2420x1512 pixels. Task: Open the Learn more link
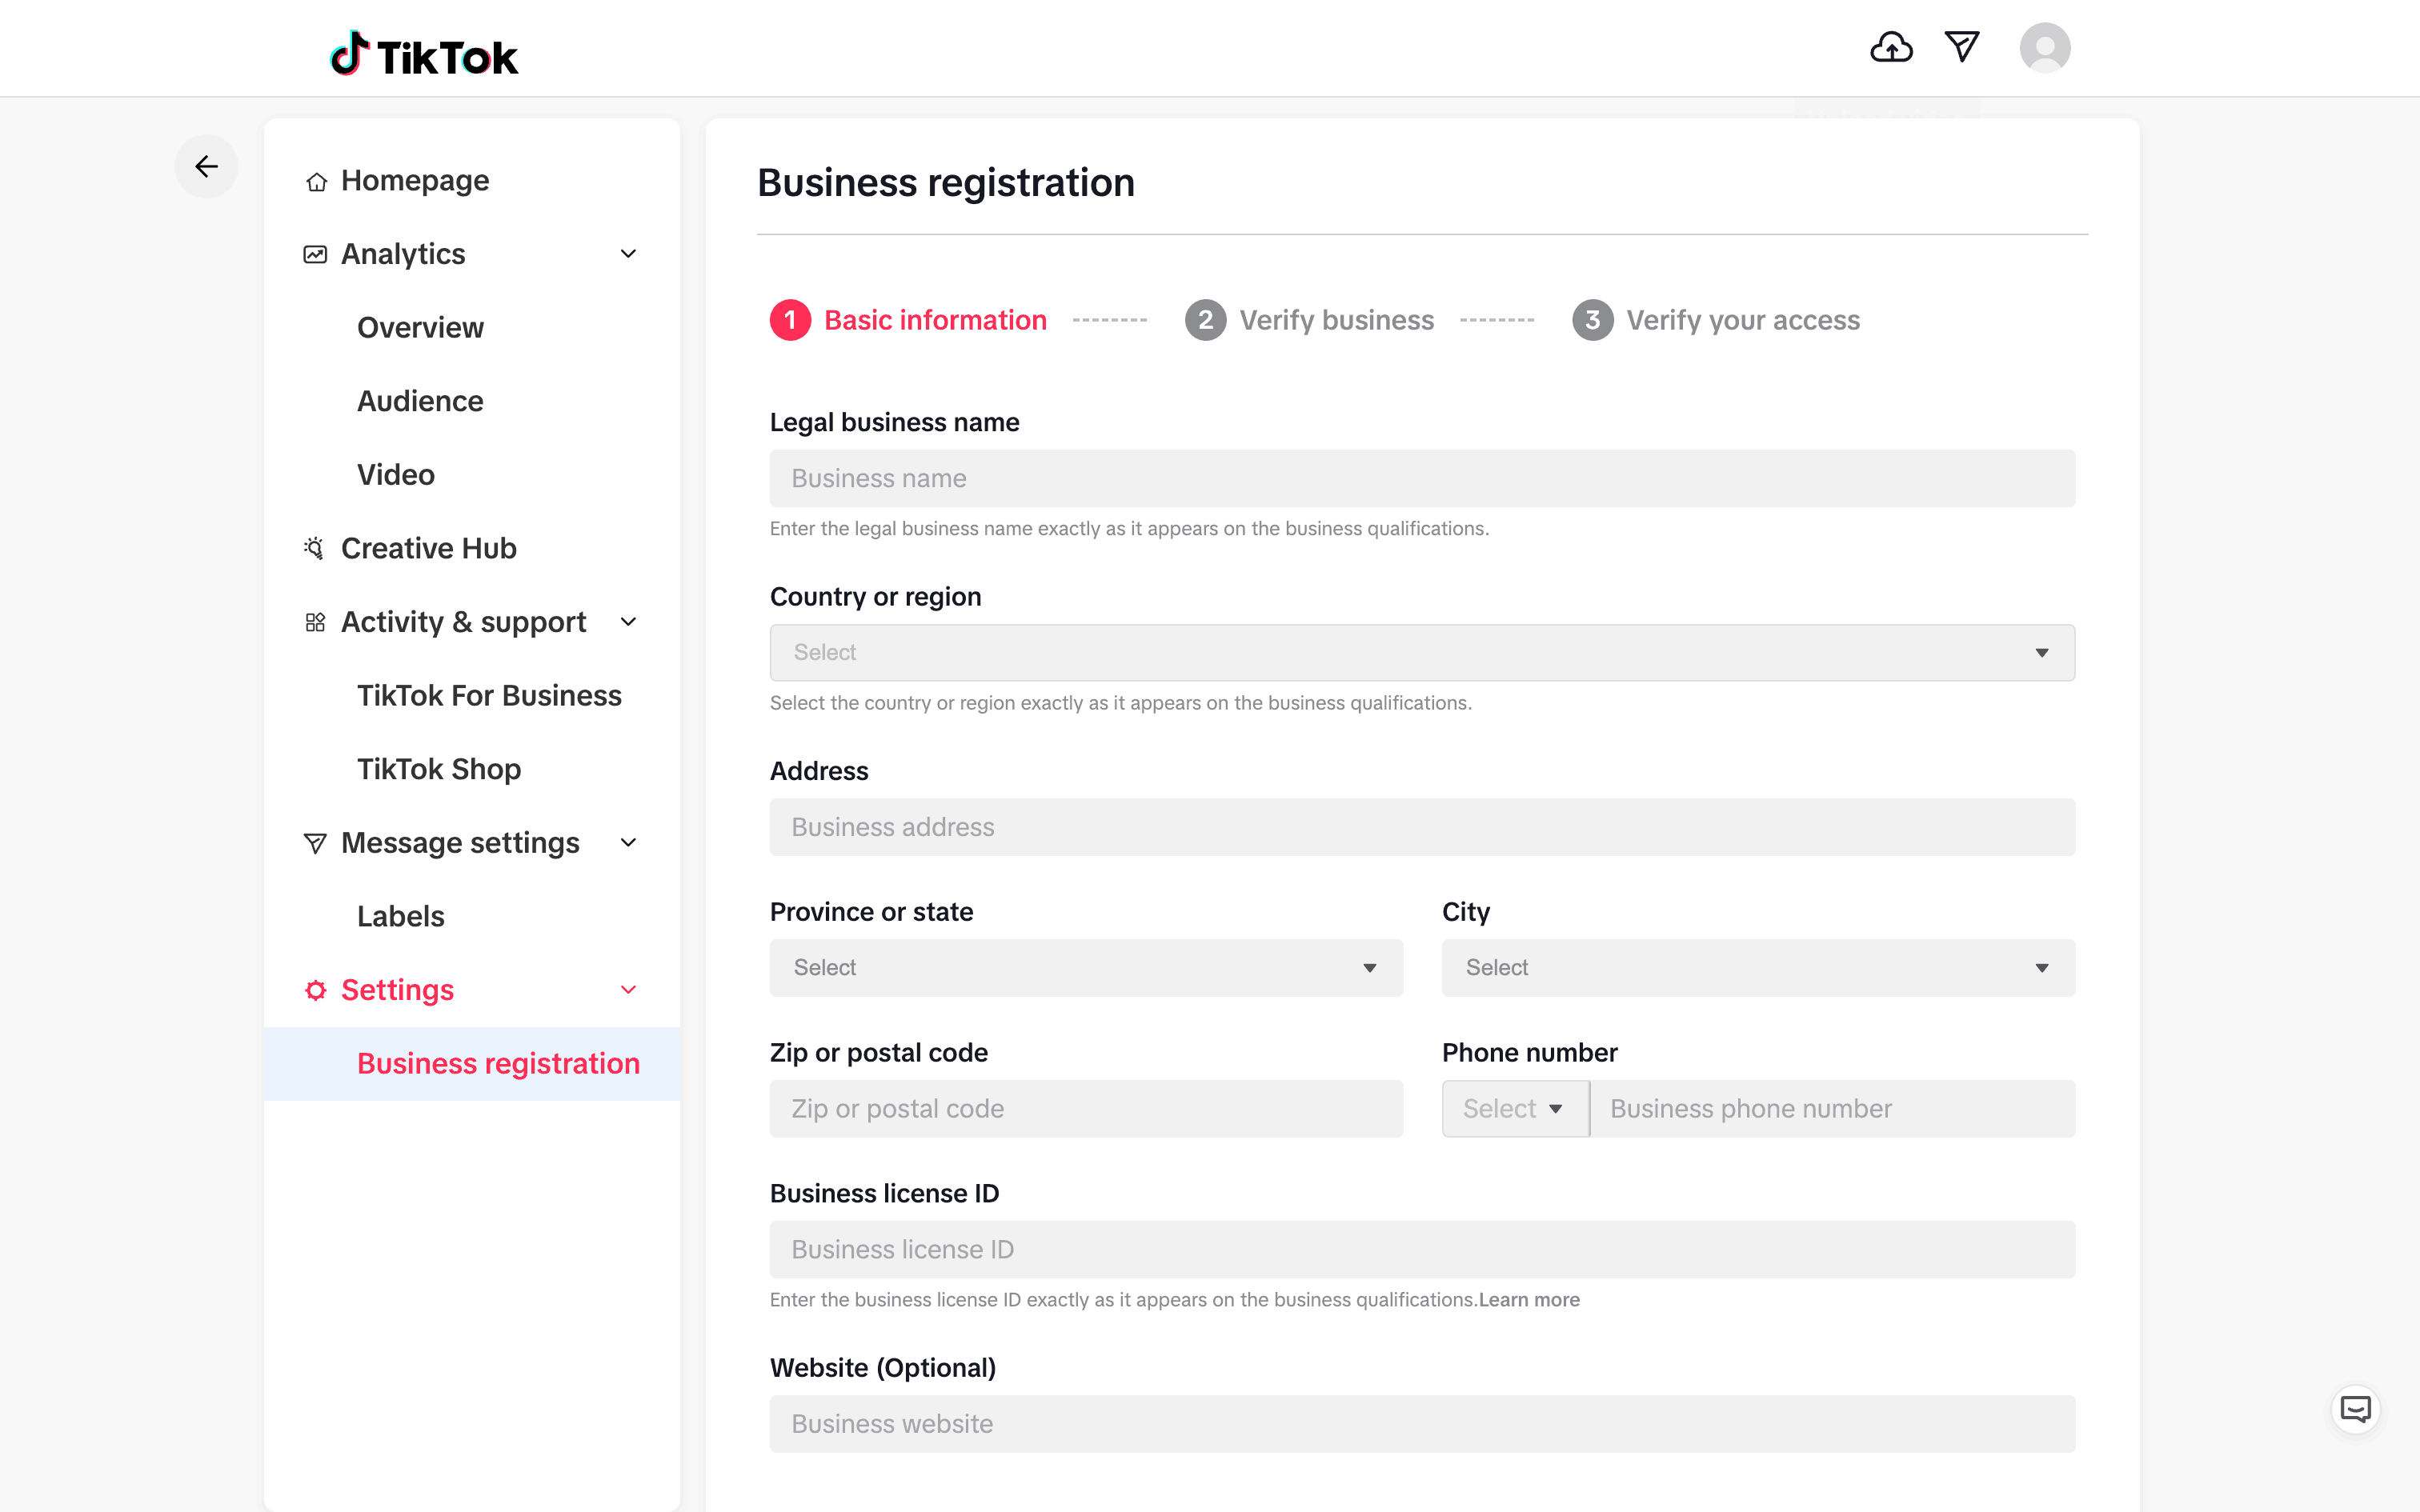[x=1529, y=1300]
